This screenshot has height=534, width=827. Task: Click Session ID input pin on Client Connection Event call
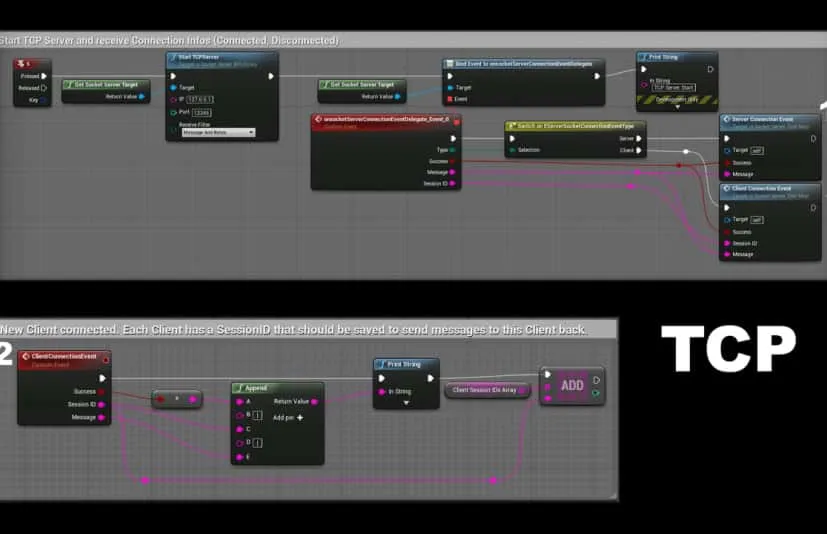(727, 243)
